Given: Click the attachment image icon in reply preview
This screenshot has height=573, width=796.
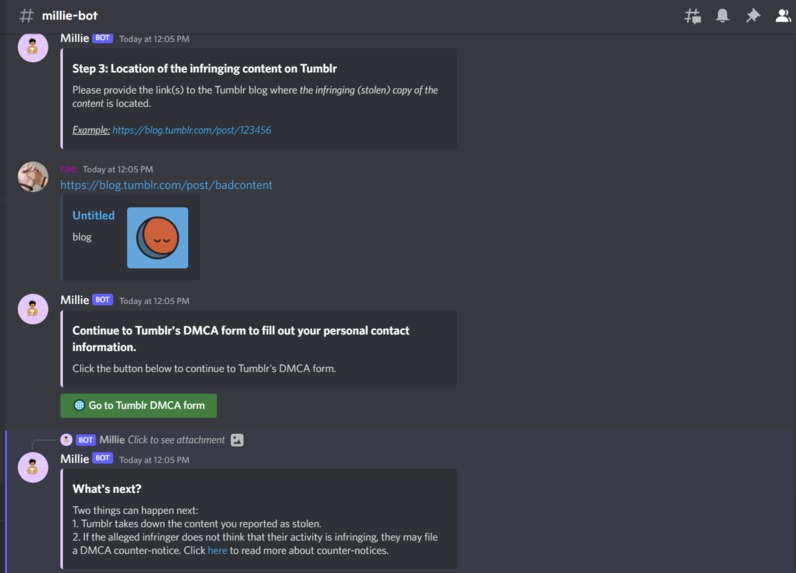Looking at the screenshot, I should coord(237,440).
